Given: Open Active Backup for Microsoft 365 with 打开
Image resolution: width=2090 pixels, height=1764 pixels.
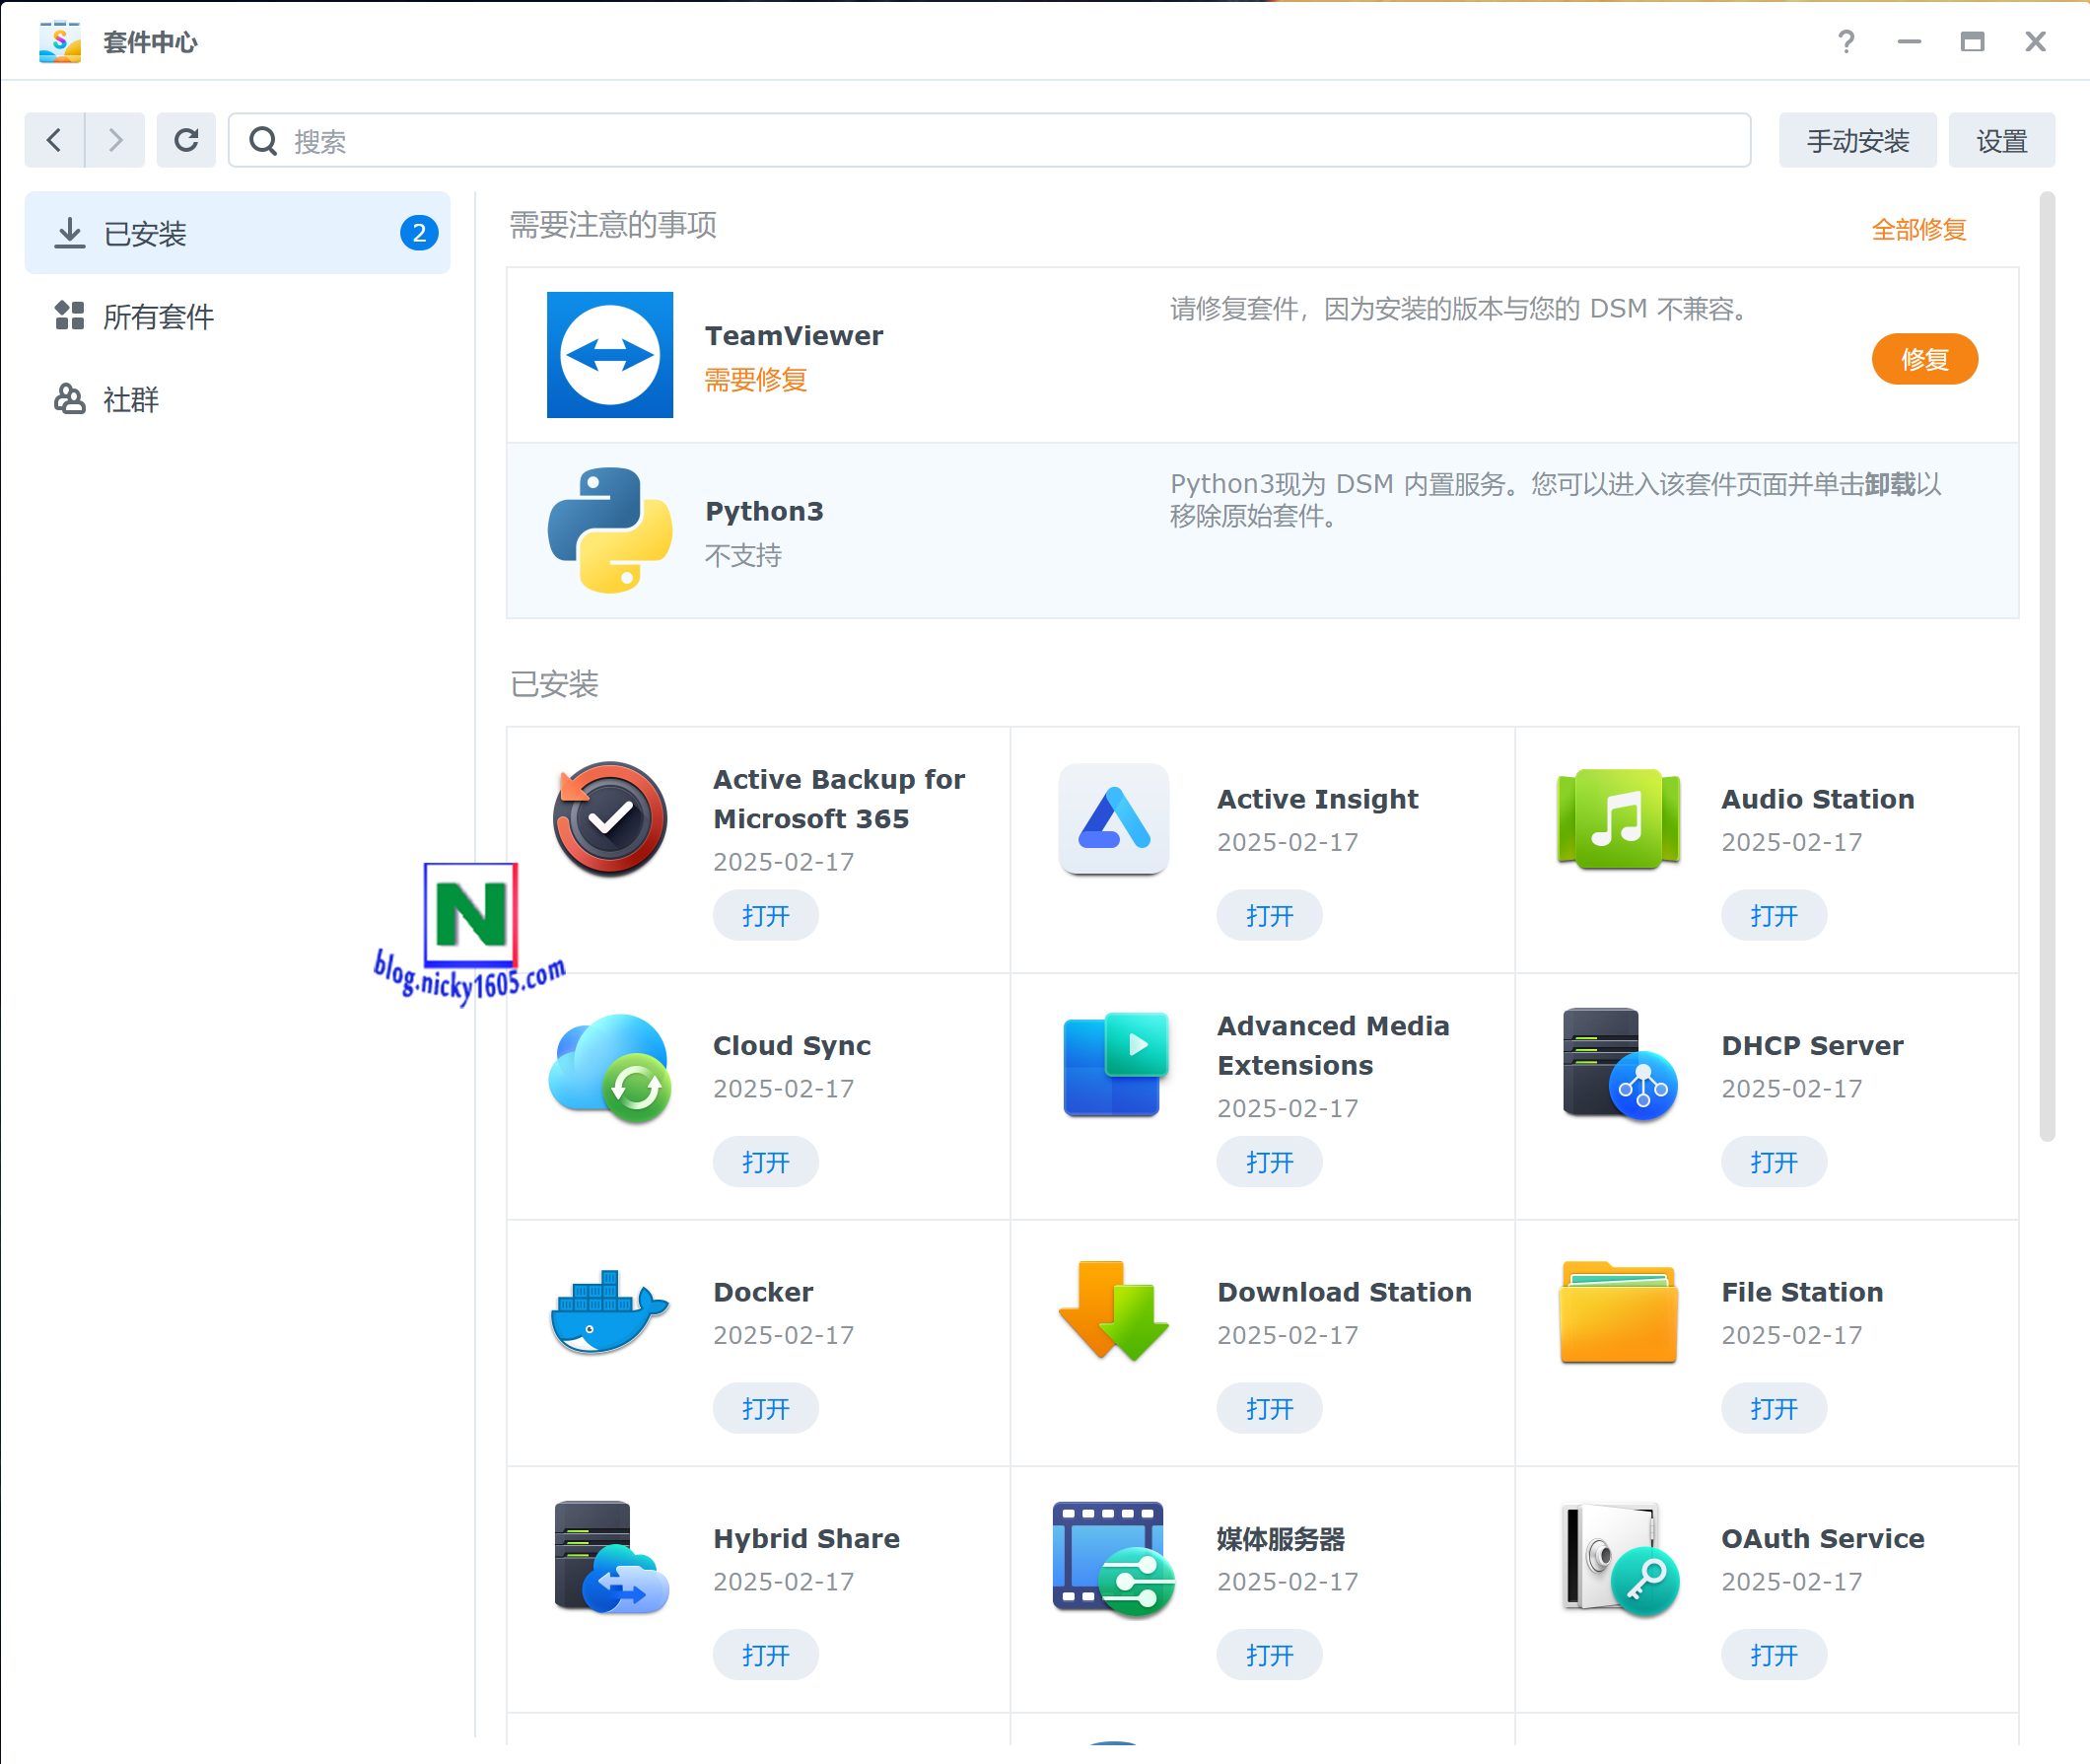Looking at the screenshot, I should tap(765, 916).
